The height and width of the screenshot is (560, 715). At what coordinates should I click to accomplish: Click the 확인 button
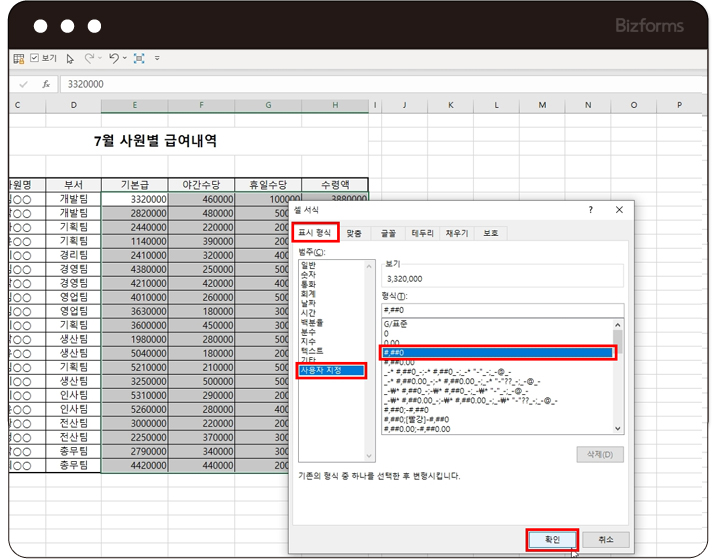click(552, 539)
